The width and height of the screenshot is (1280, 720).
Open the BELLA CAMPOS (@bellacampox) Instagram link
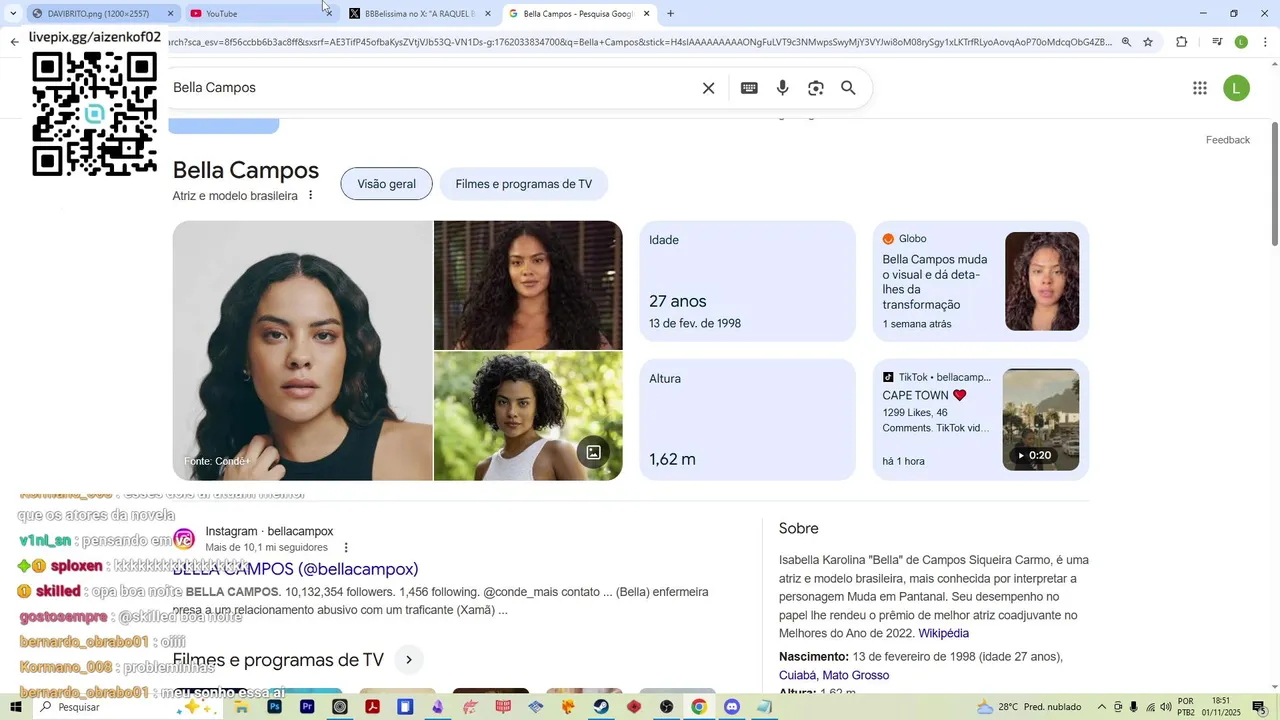(295, 569)
